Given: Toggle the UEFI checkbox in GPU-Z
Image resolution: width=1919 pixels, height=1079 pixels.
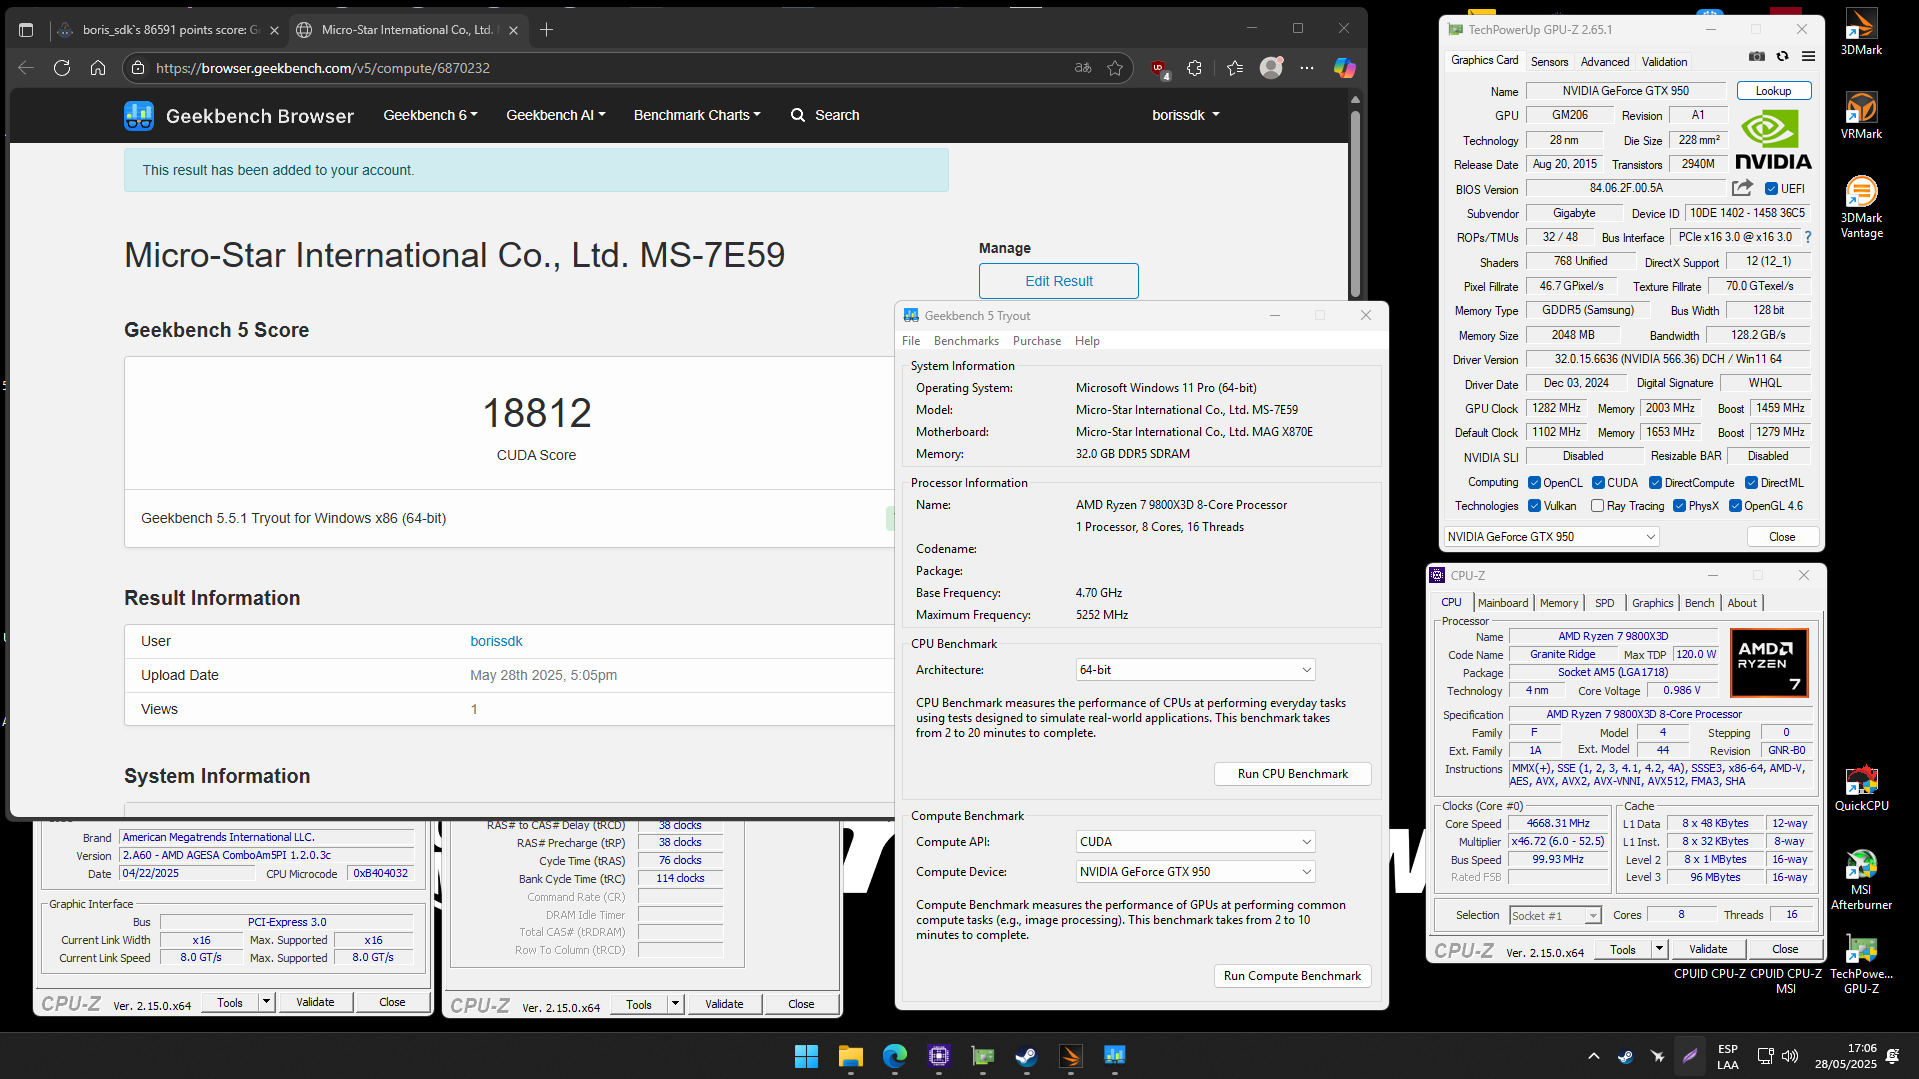Looking at the screenshot, I should point(1771,189).
